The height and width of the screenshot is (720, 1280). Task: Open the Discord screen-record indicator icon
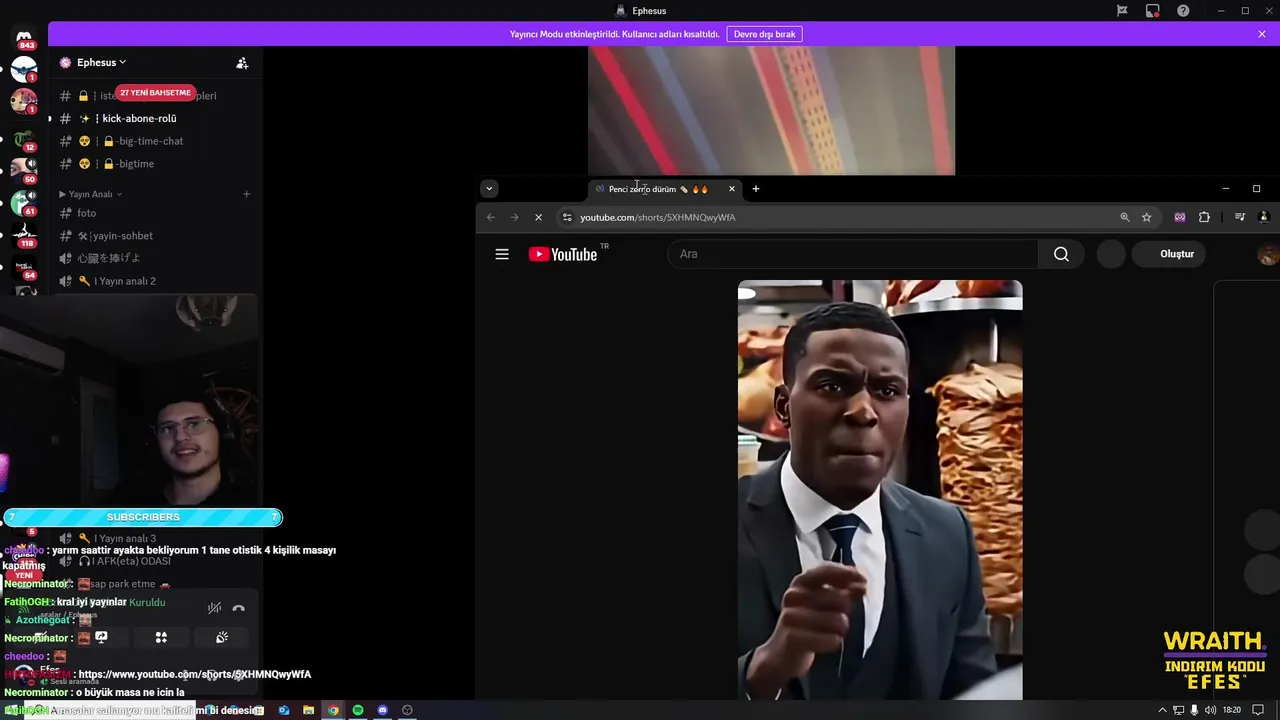click(x=1152, y=10)
